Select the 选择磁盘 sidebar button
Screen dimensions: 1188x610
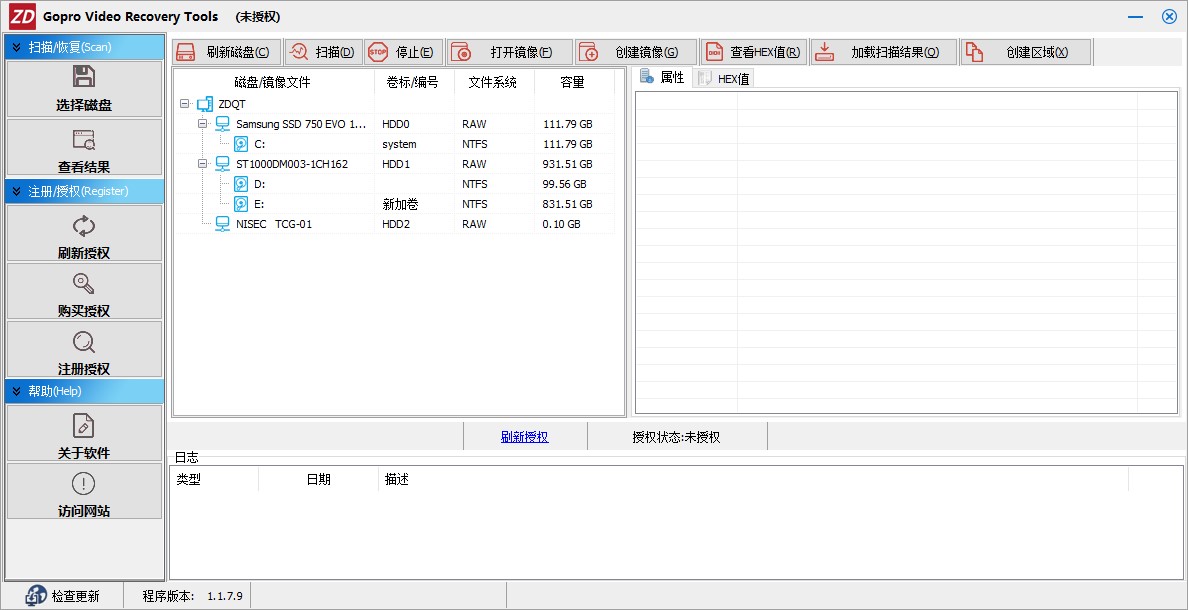tap(84, 89)
